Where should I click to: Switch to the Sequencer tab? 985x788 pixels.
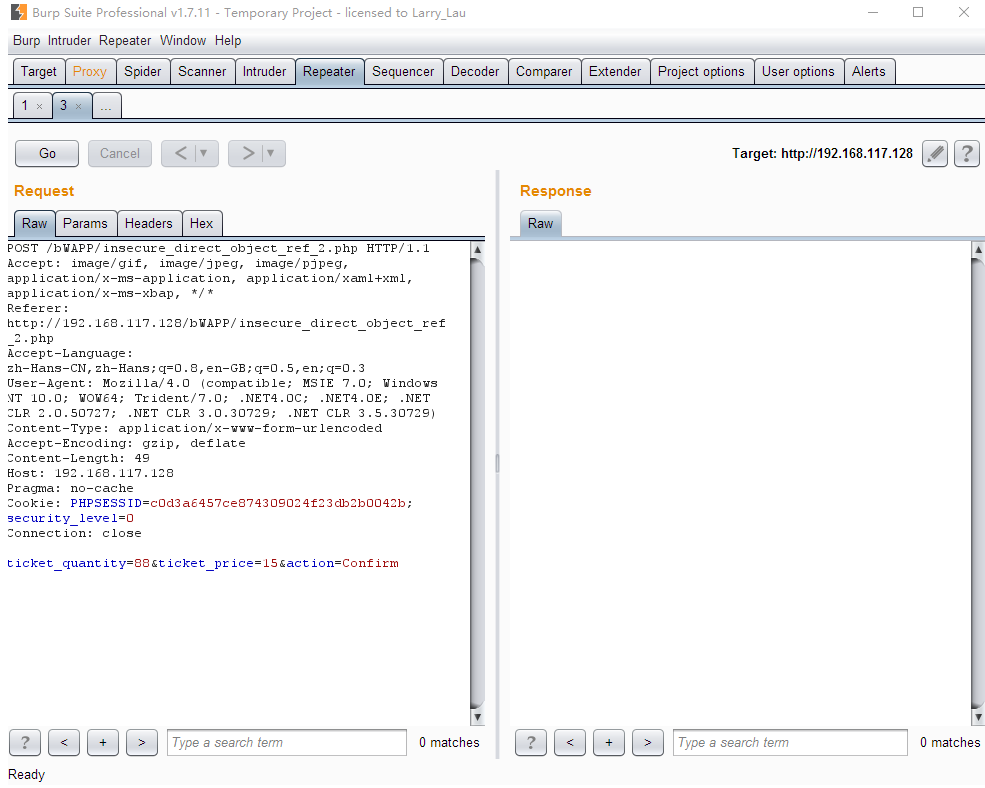403,72
